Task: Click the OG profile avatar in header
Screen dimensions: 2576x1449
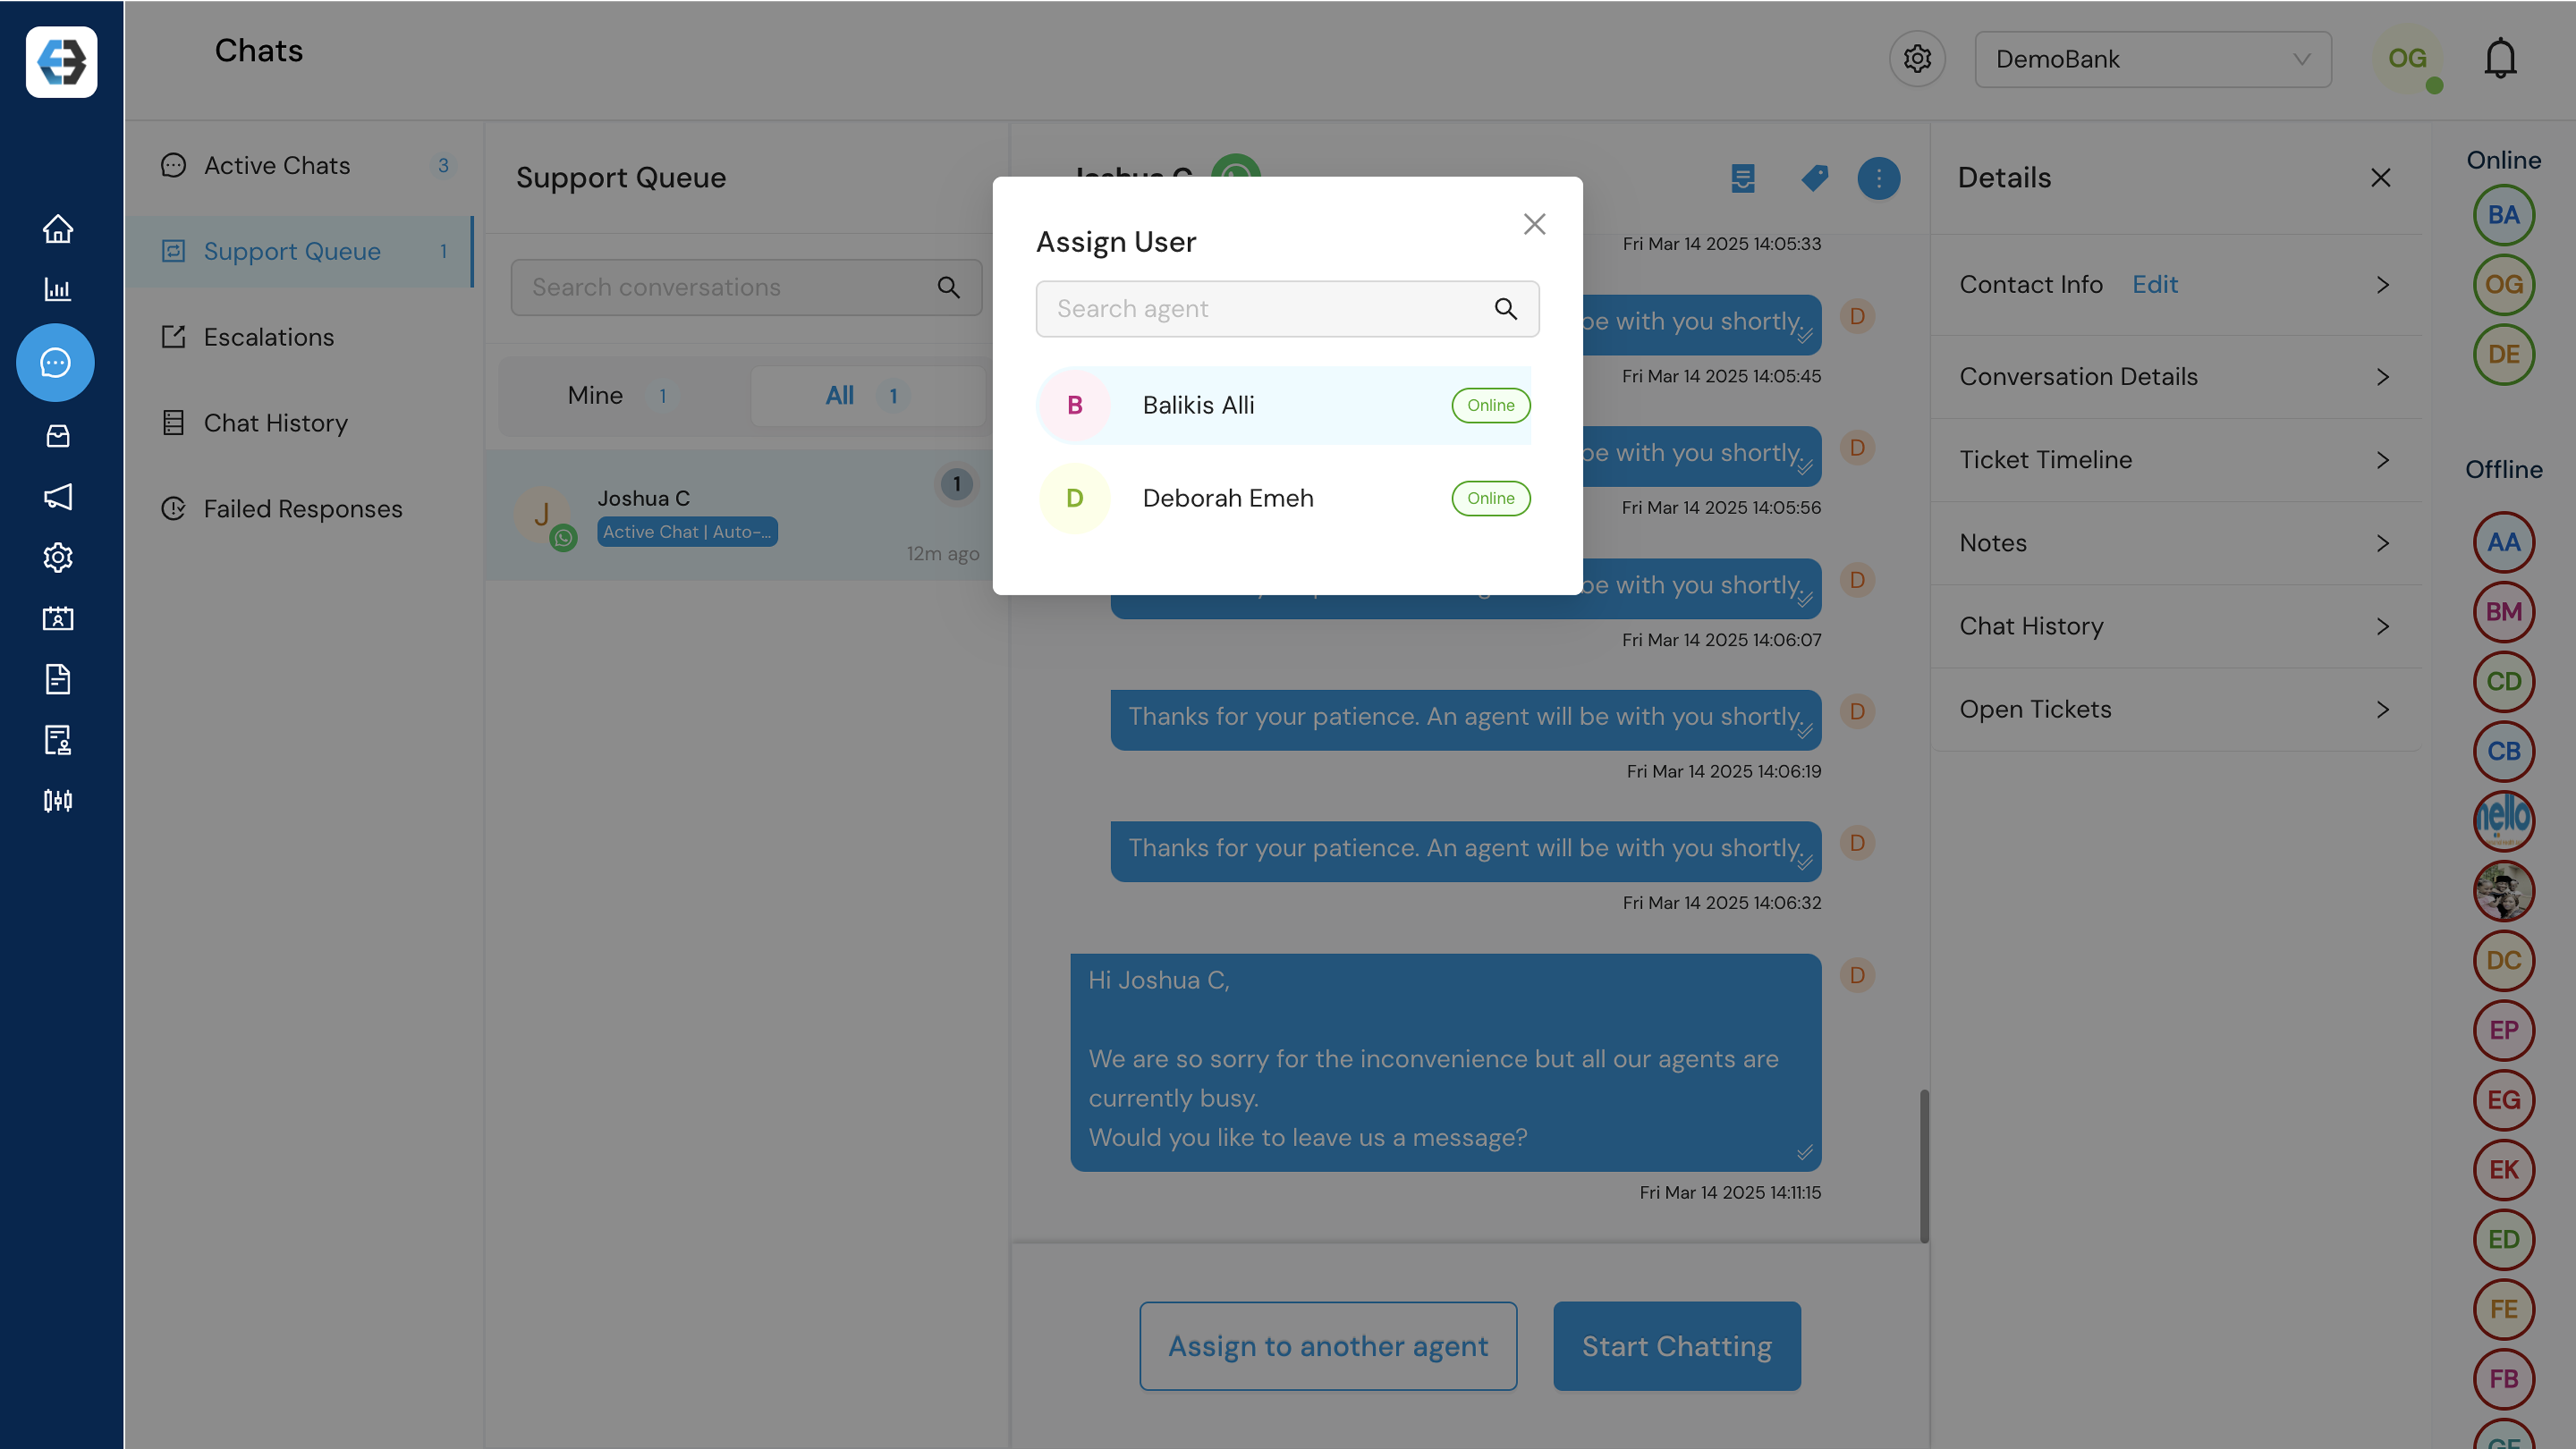Action: 2407,59
